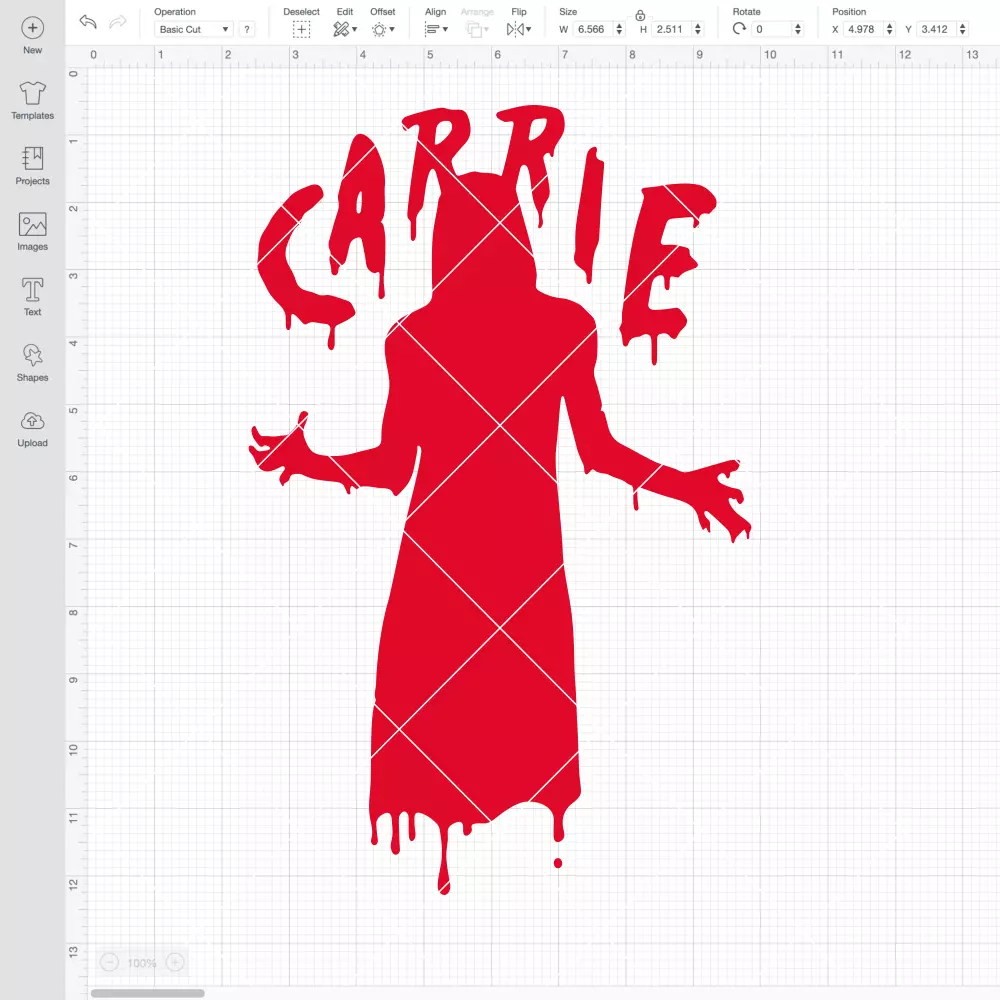Click the Rotate icon
The image size is (1000, 1000).
[739, 29]
